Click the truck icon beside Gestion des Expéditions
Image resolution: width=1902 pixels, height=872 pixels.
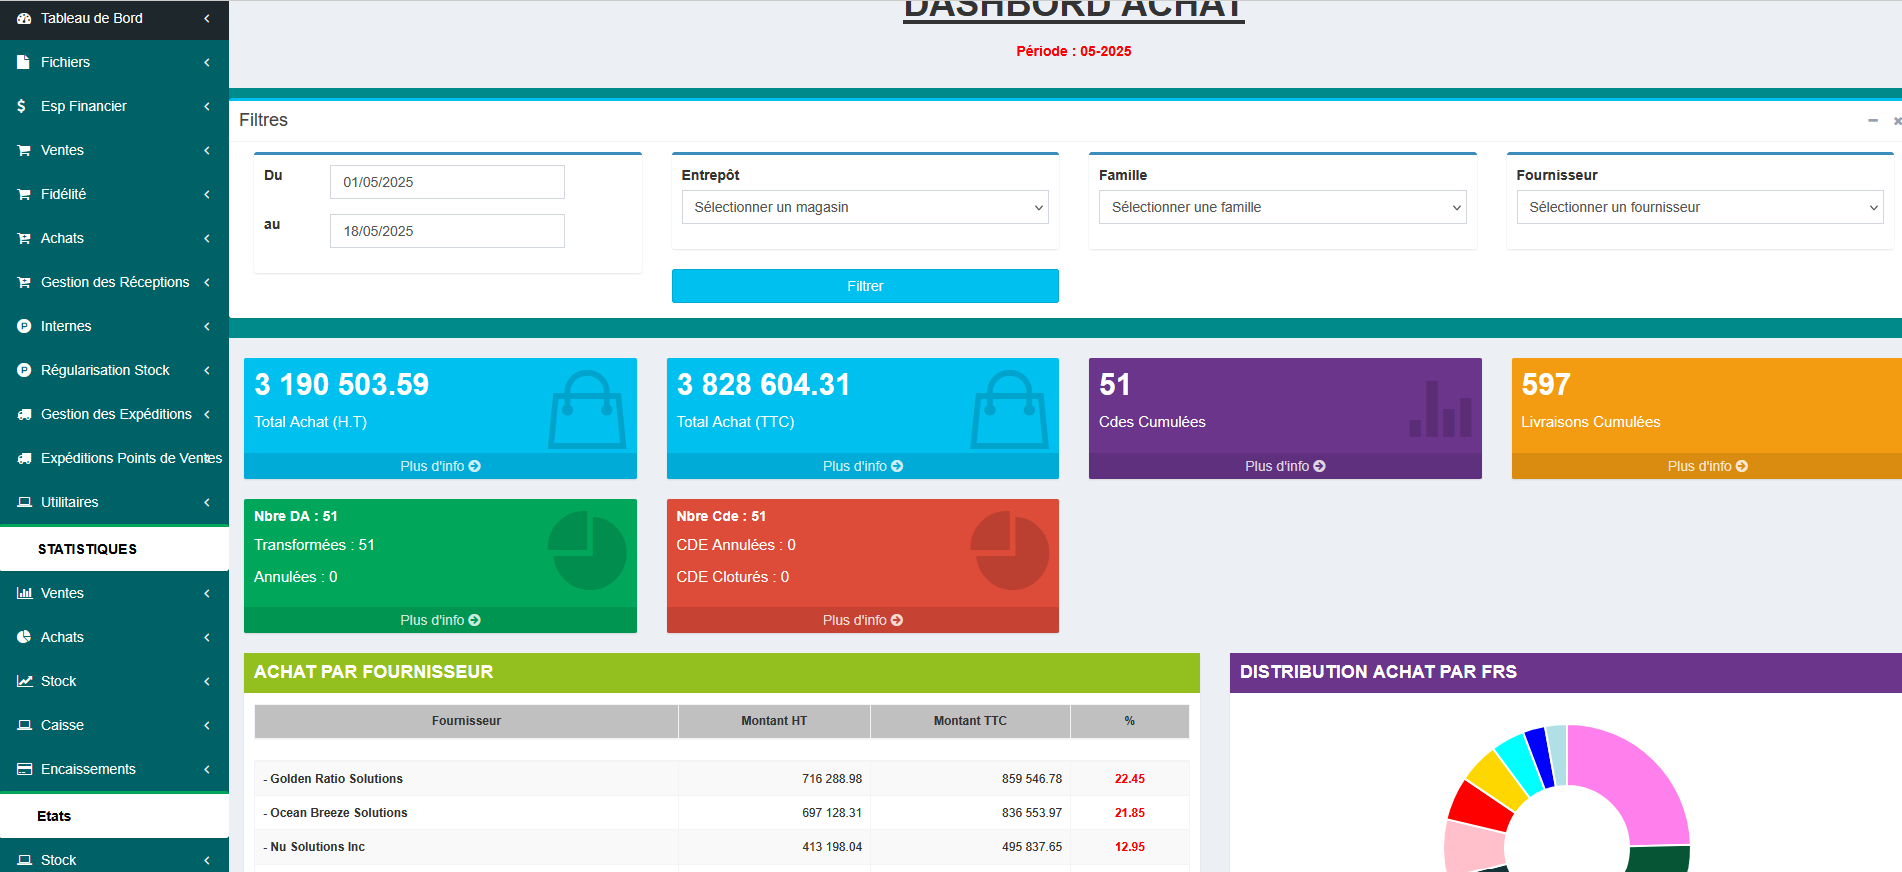24,414
